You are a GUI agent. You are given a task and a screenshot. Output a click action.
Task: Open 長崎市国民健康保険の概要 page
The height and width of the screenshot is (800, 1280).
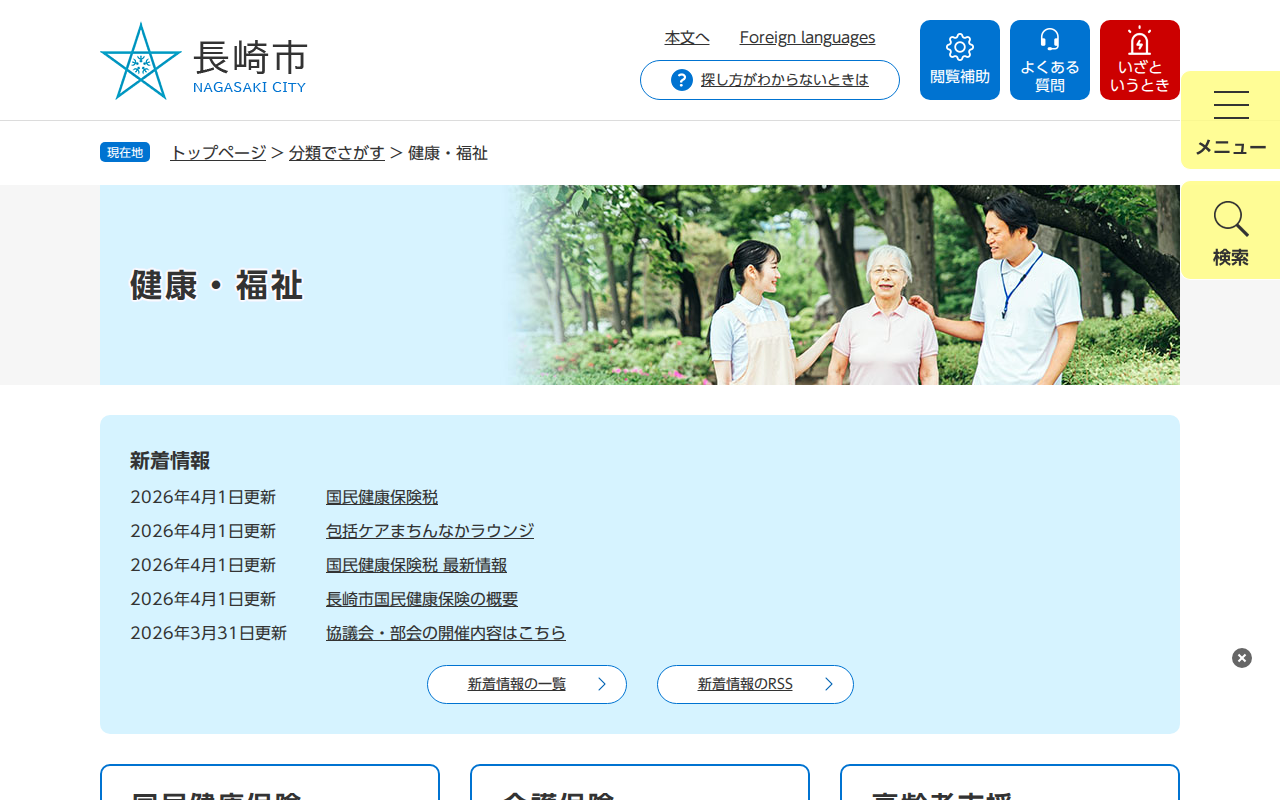[421, 599]
